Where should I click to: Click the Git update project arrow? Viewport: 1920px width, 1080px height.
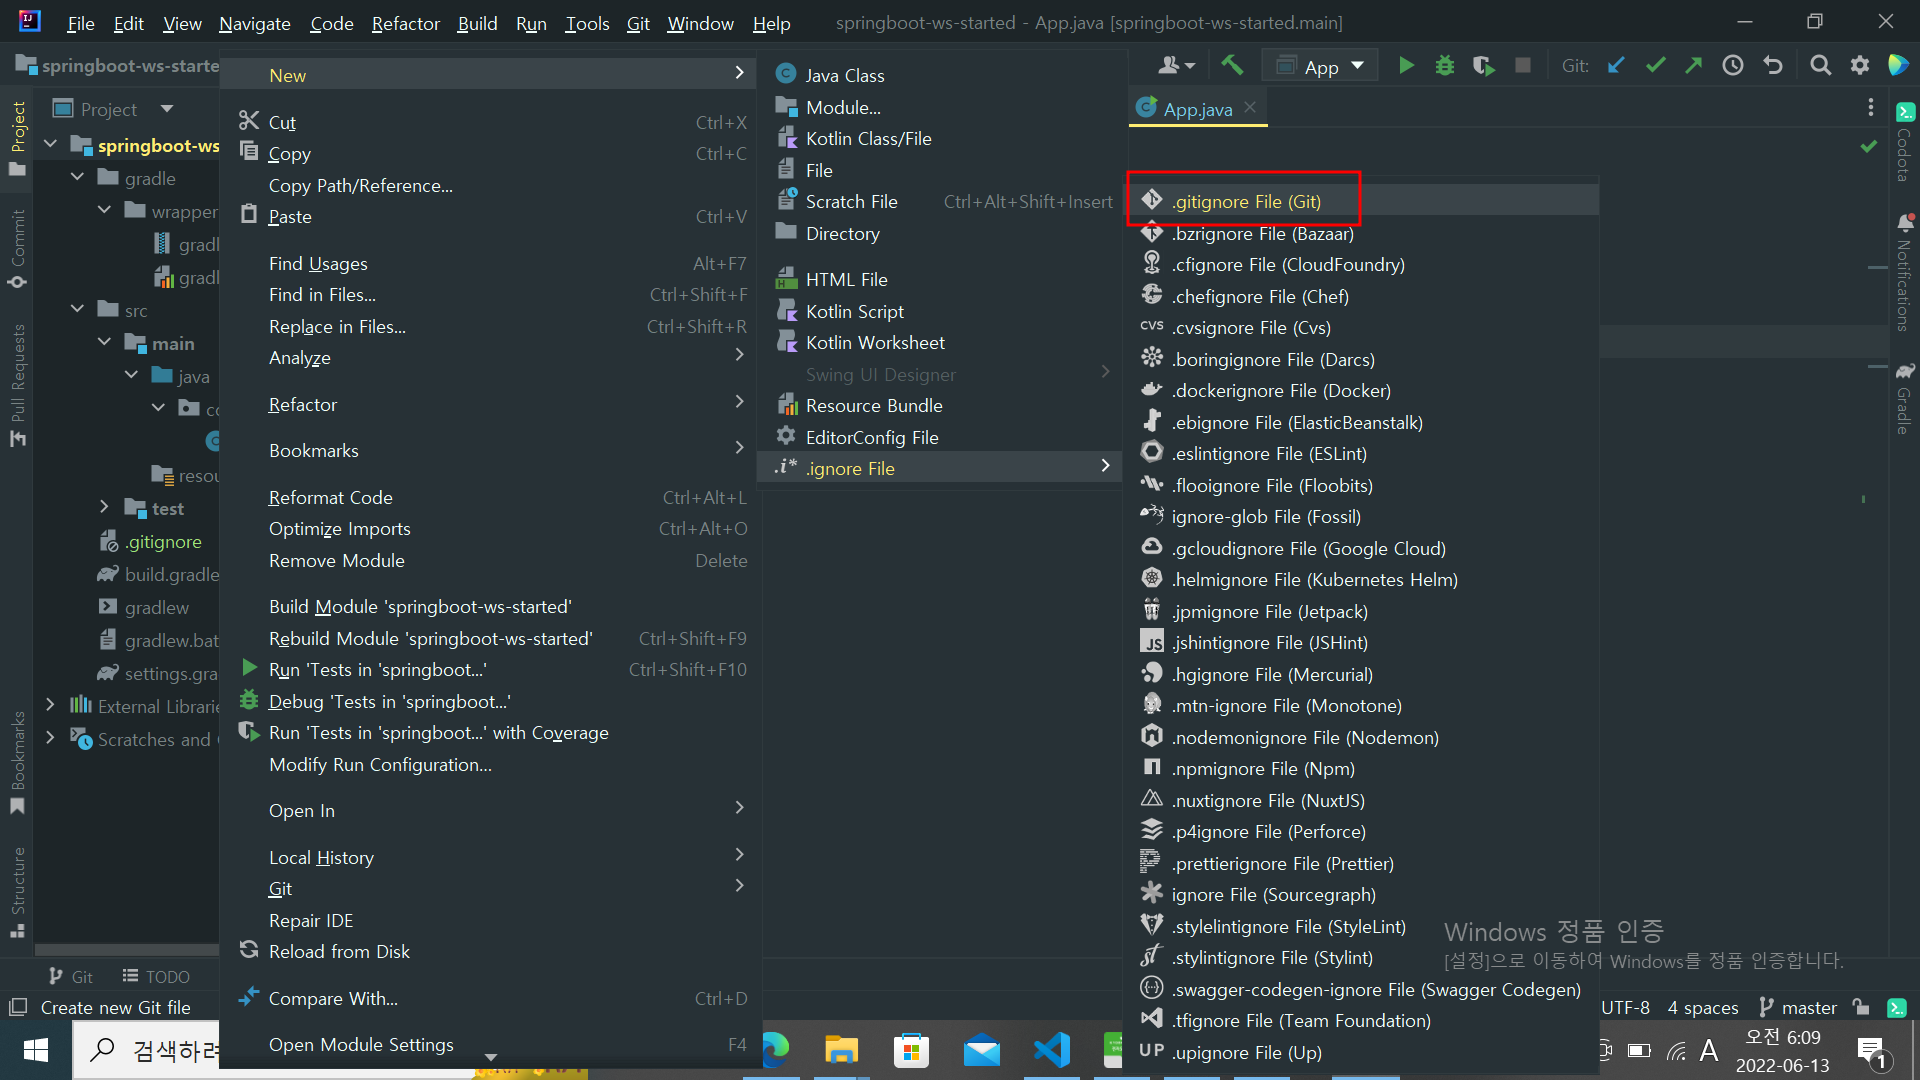pyautogui.click(x=1616, y=66)
